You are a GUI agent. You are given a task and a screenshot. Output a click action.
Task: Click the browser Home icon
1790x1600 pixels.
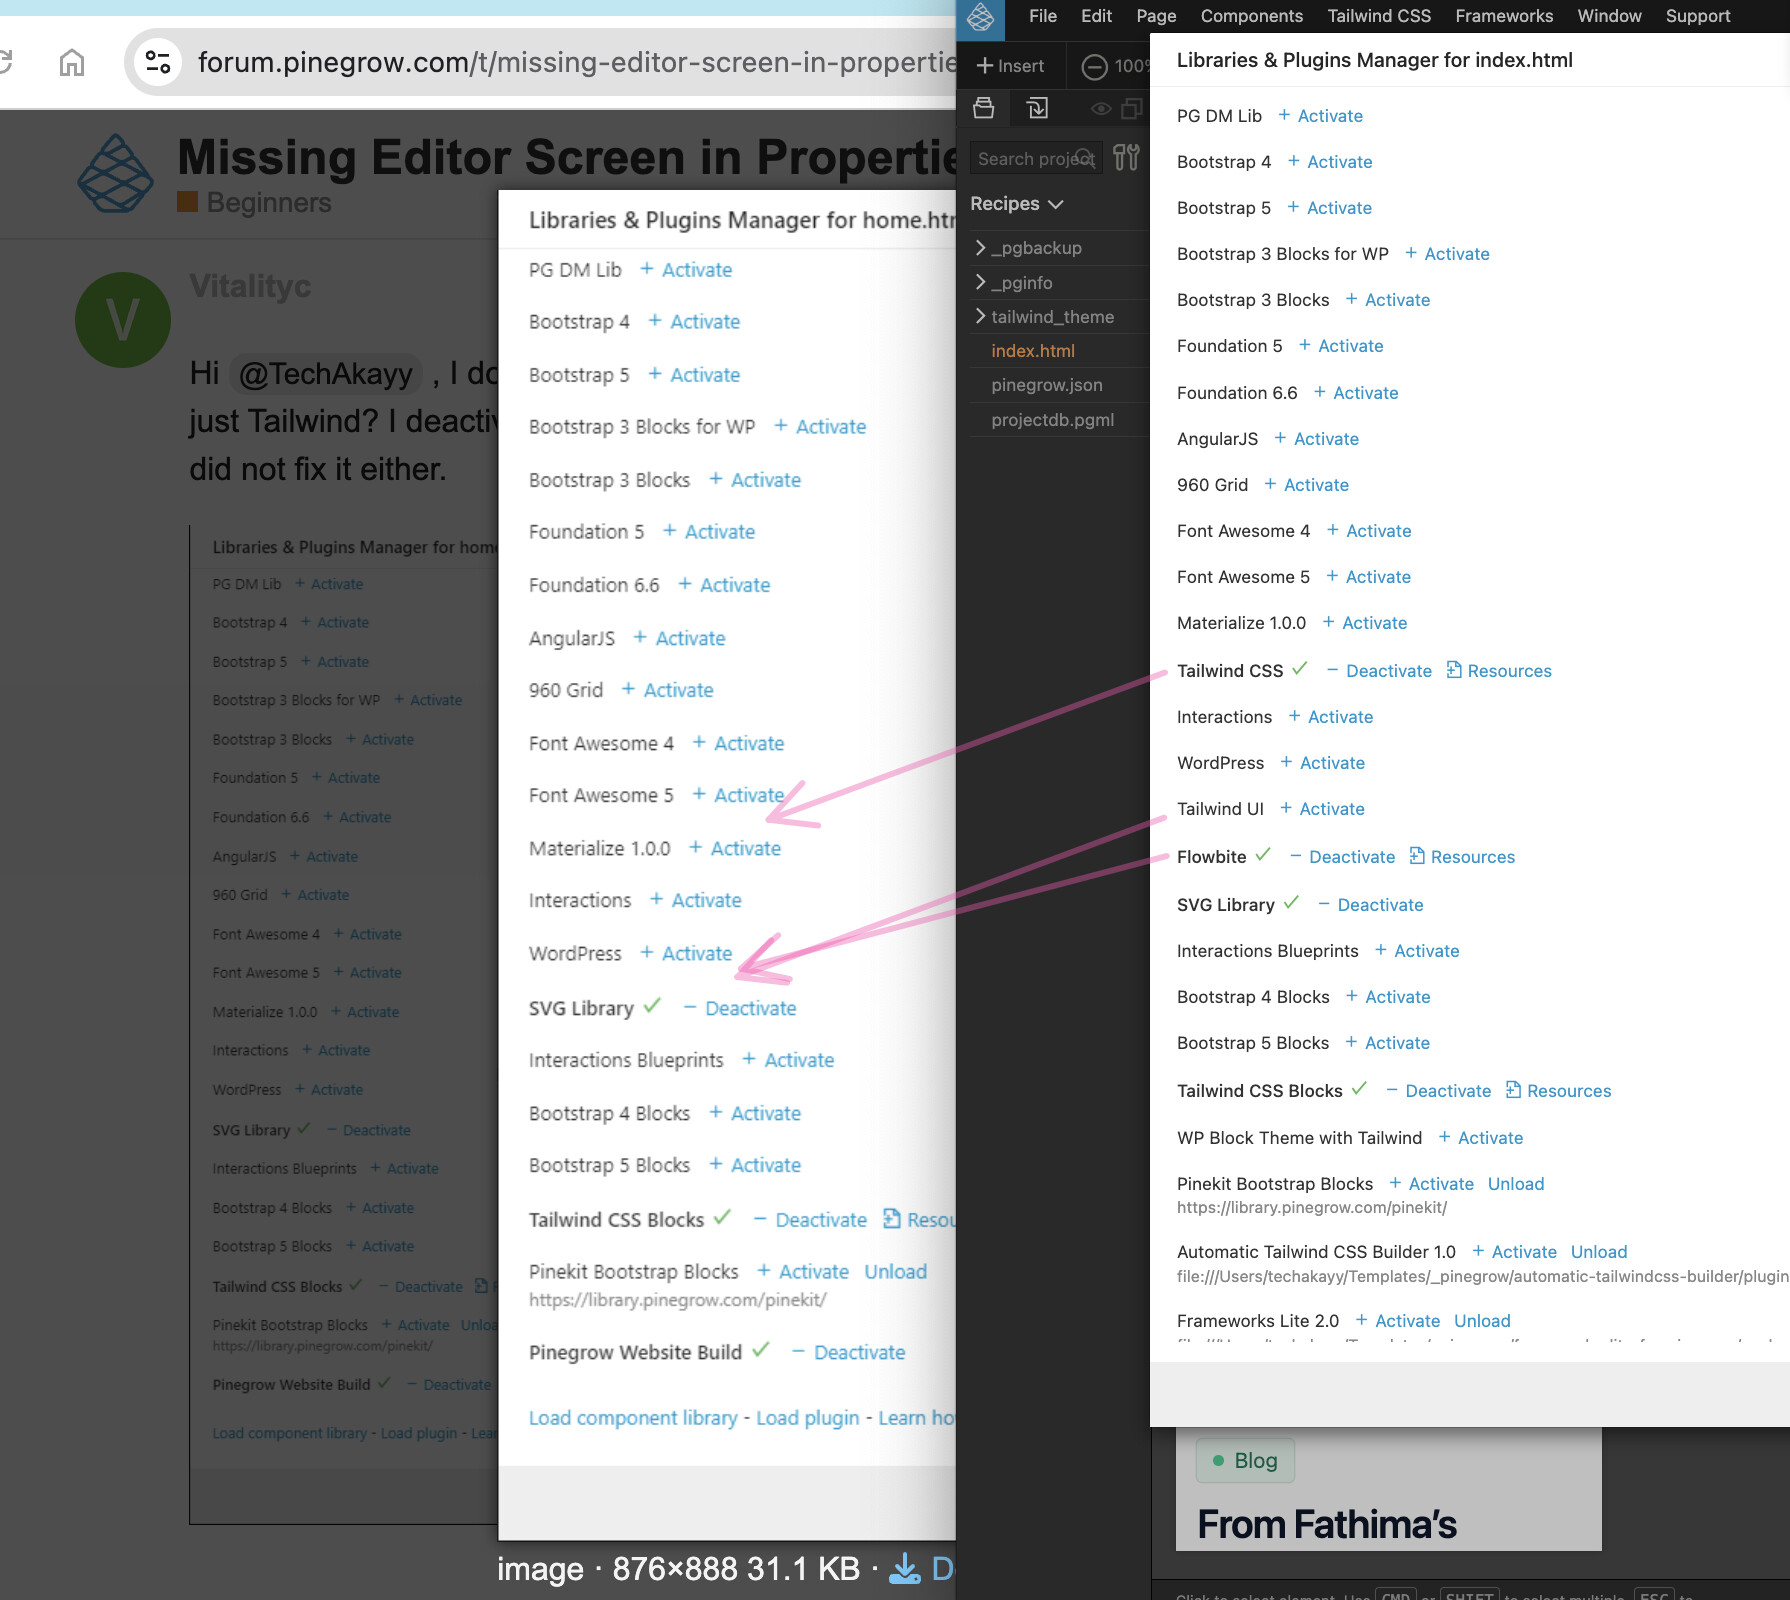click(72, 63)
